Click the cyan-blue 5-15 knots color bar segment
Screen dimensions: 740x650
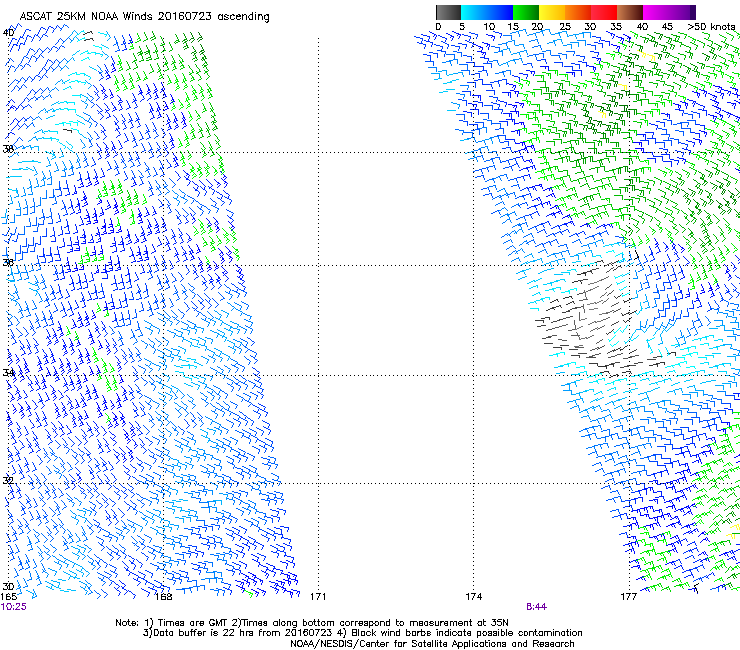[x=487, y=12]
